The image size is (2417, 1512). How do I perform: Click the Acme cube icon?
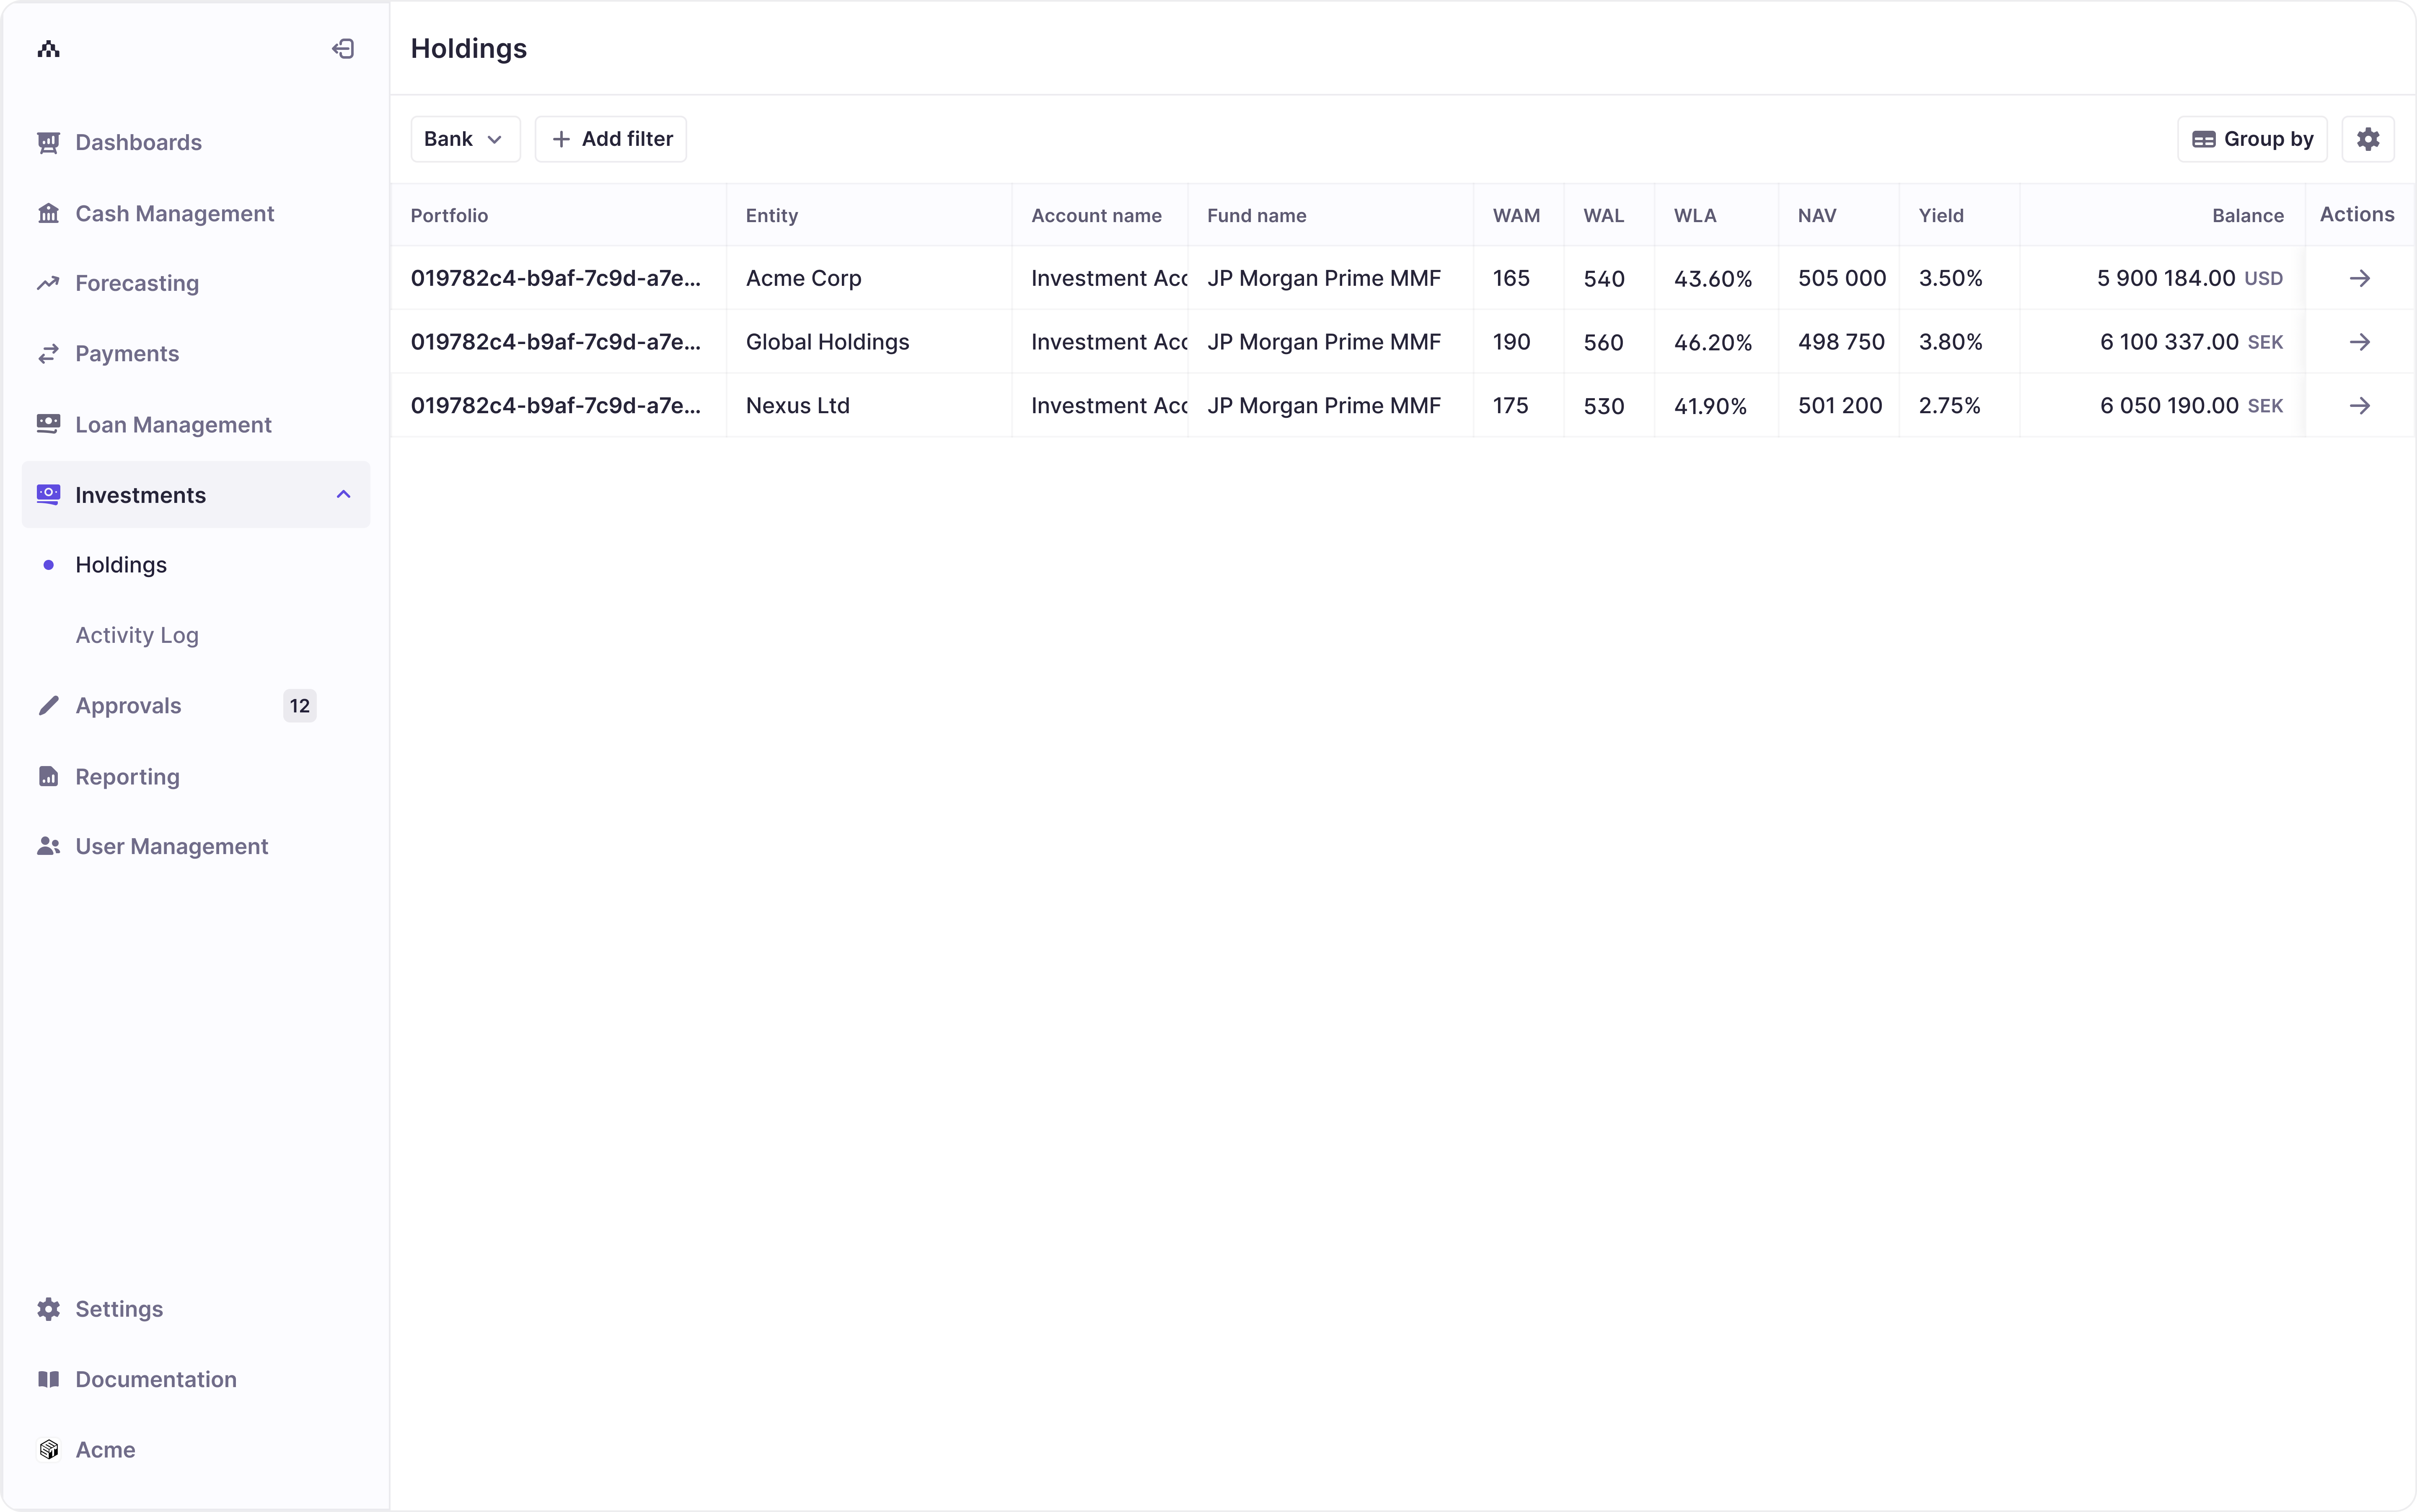point(48,1449)
